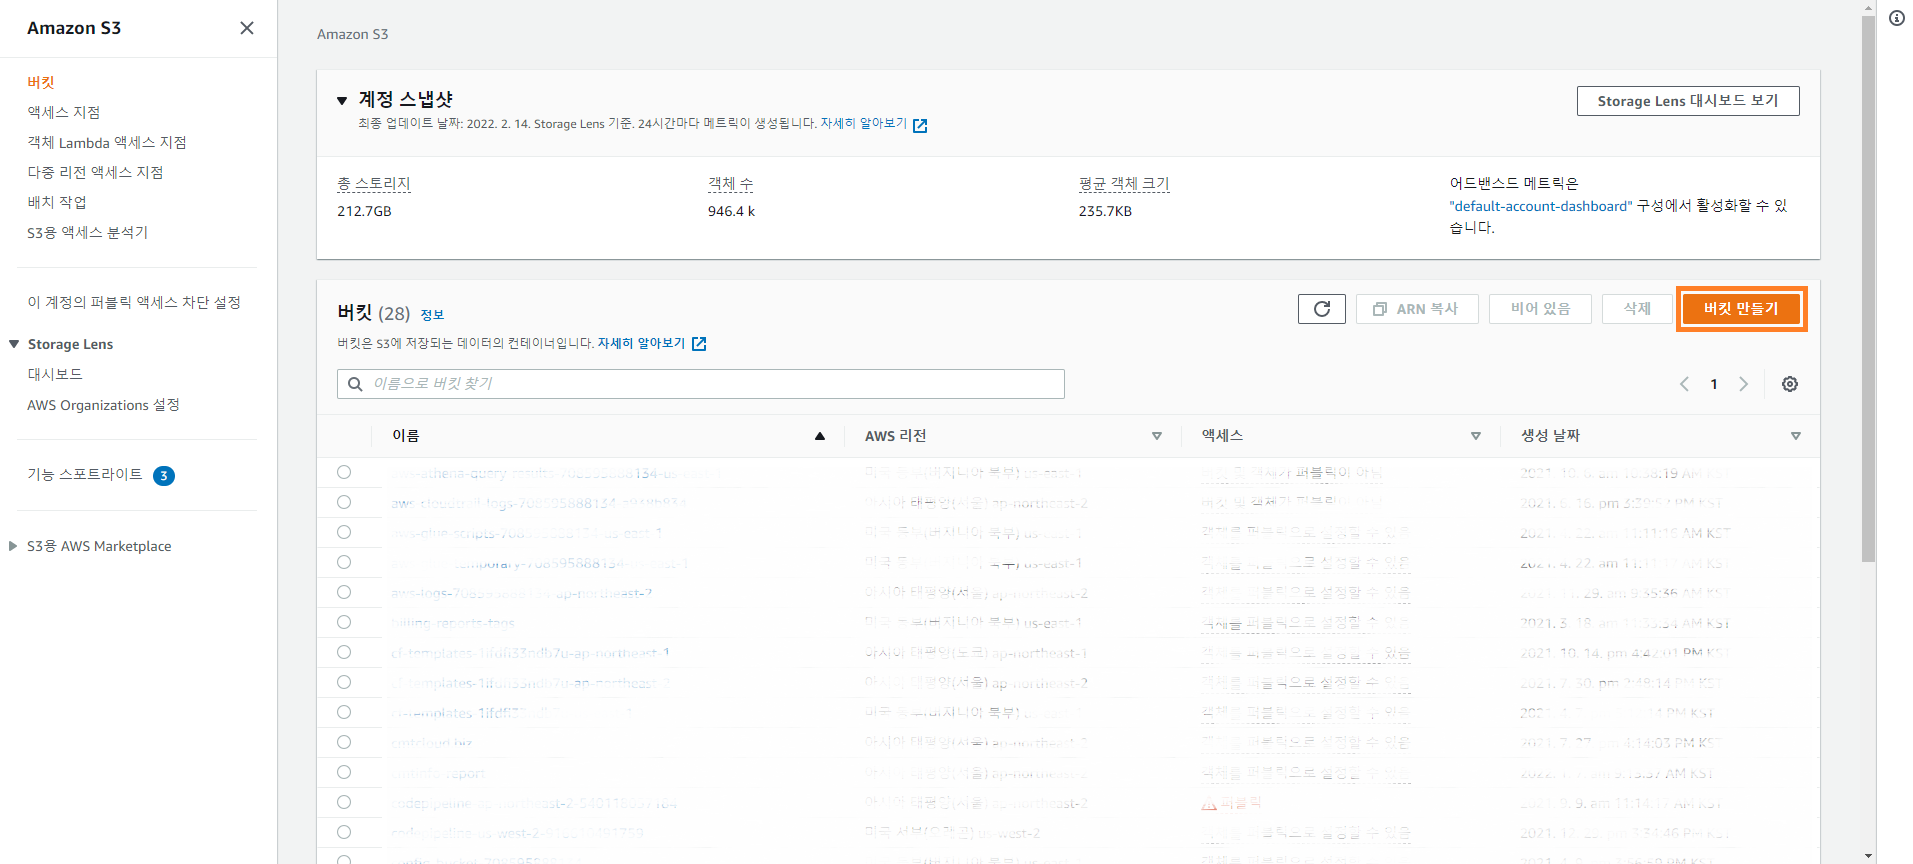Open 버킷 in the sidebar
This screenshot has height=864, width=1913.
41,83
